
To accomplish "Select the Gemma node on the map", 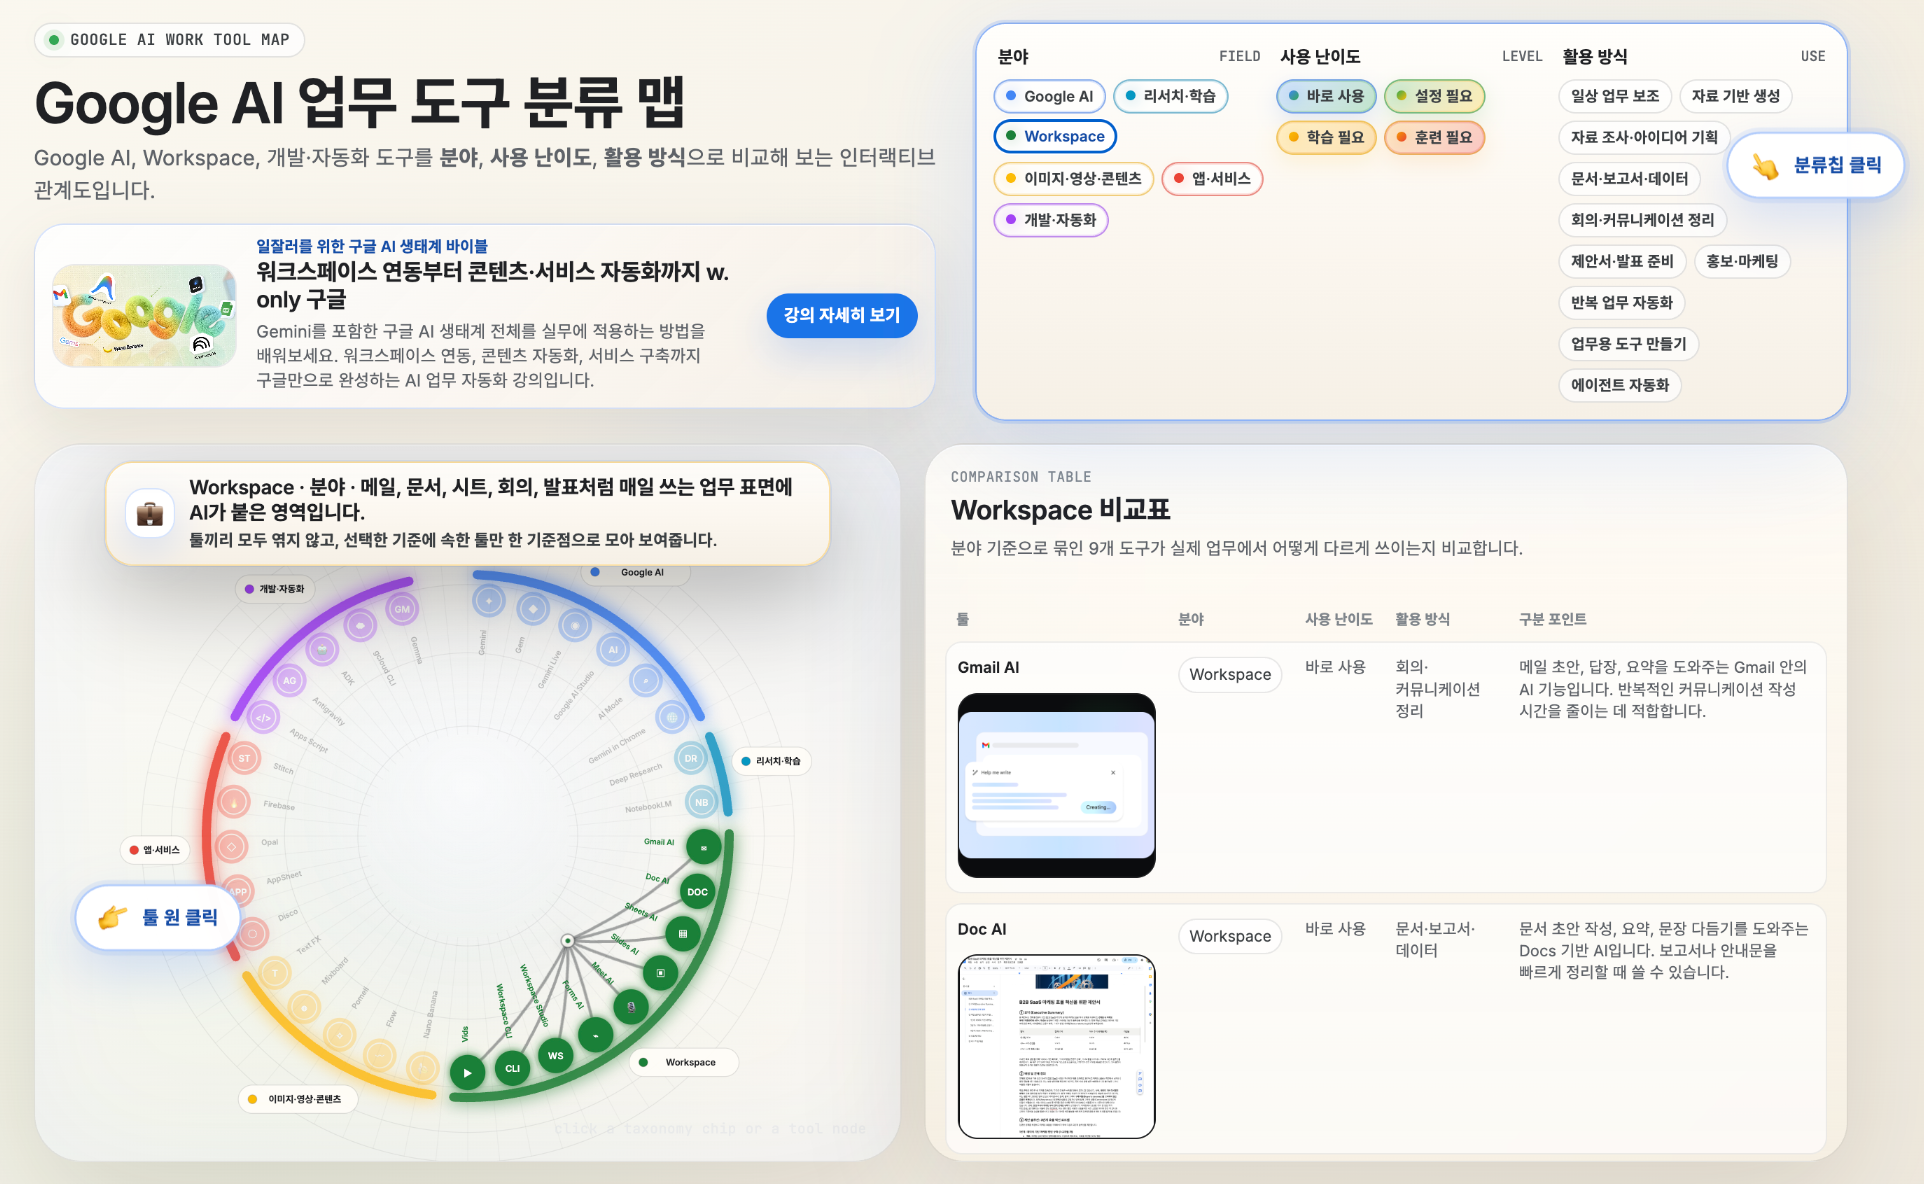I will 402,609.
